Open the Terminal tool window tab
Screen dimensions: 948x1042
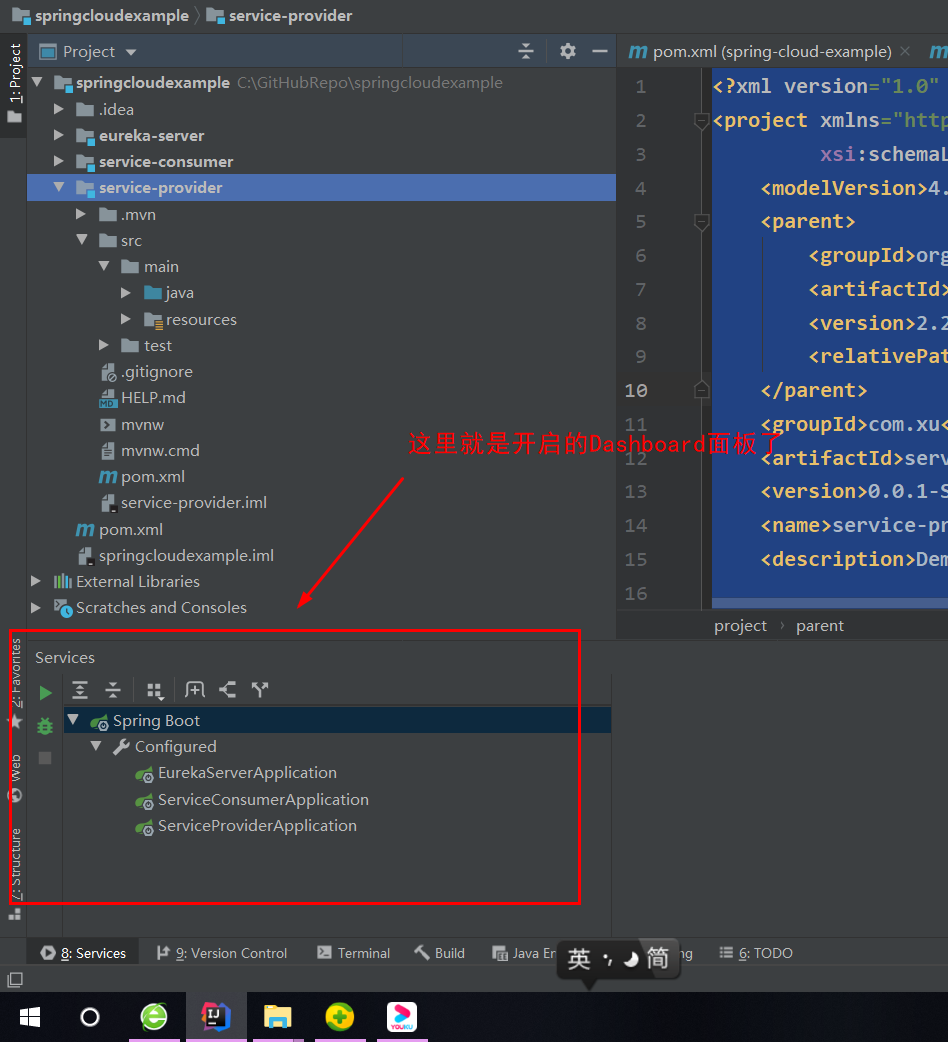(353, 953)
